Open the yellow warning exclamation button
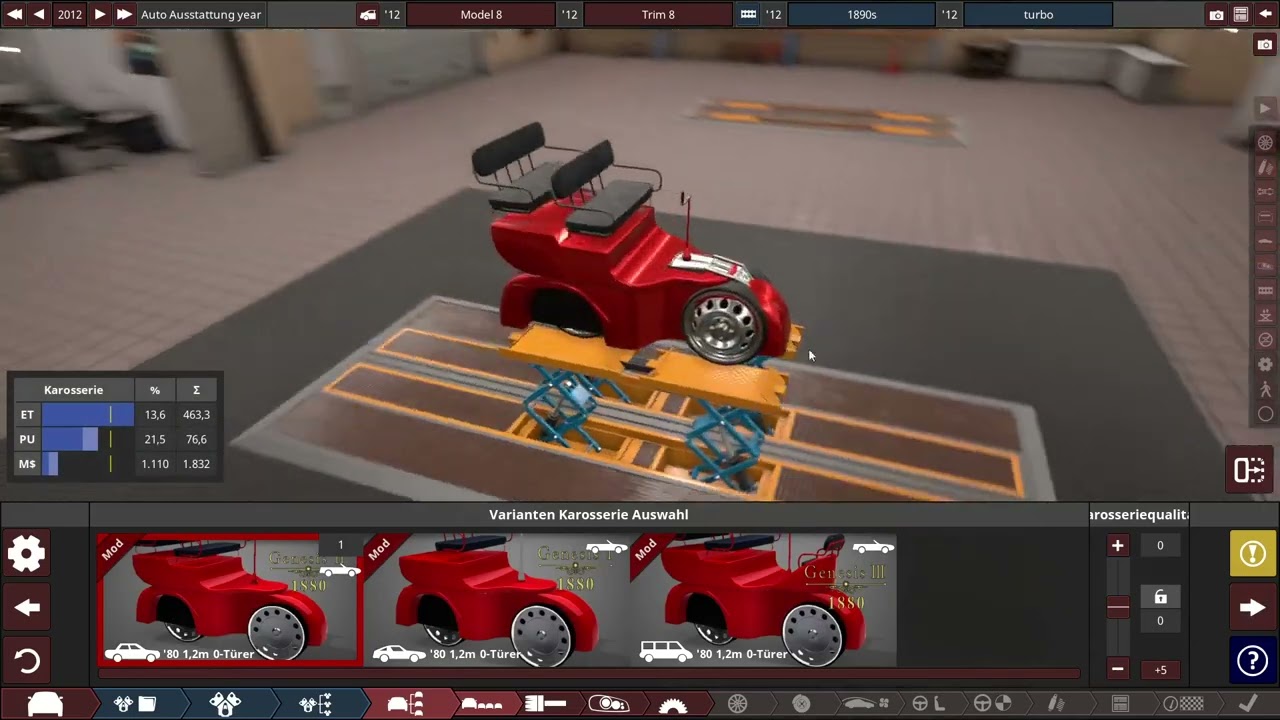 point(1252,553)
